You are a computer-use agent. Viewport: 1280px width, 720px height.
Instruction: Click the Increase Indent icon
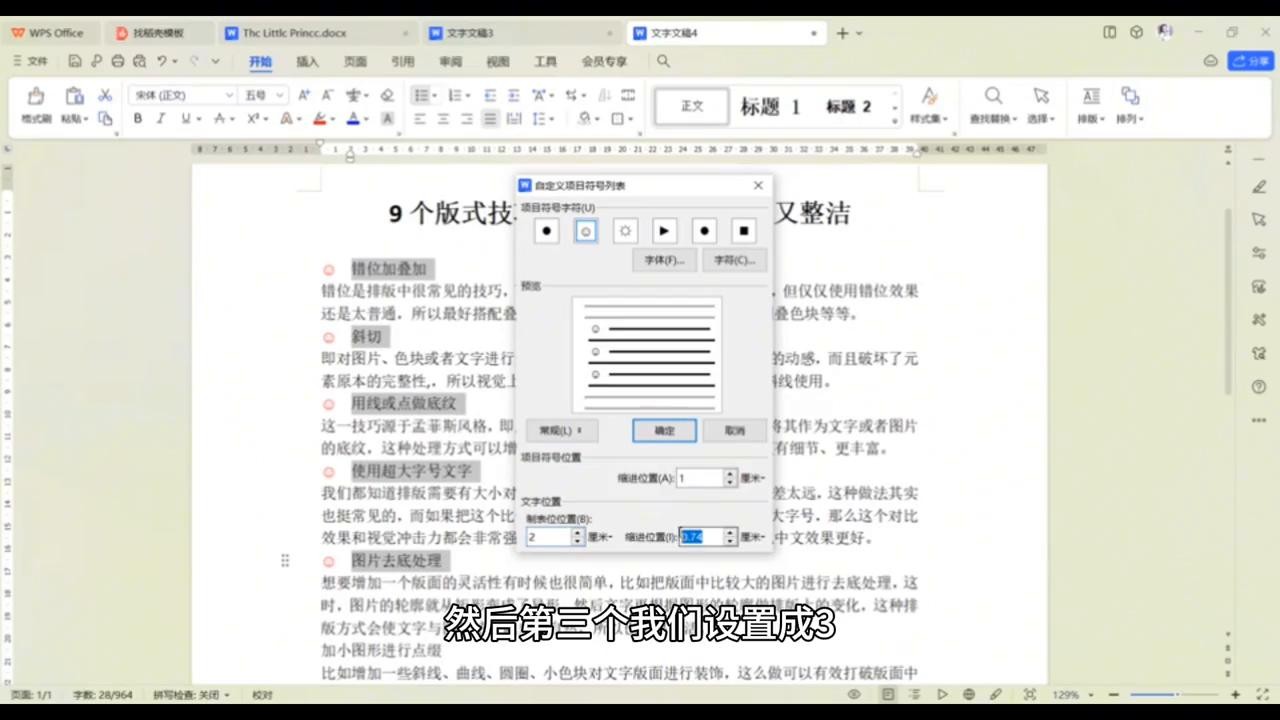[513, 95]
